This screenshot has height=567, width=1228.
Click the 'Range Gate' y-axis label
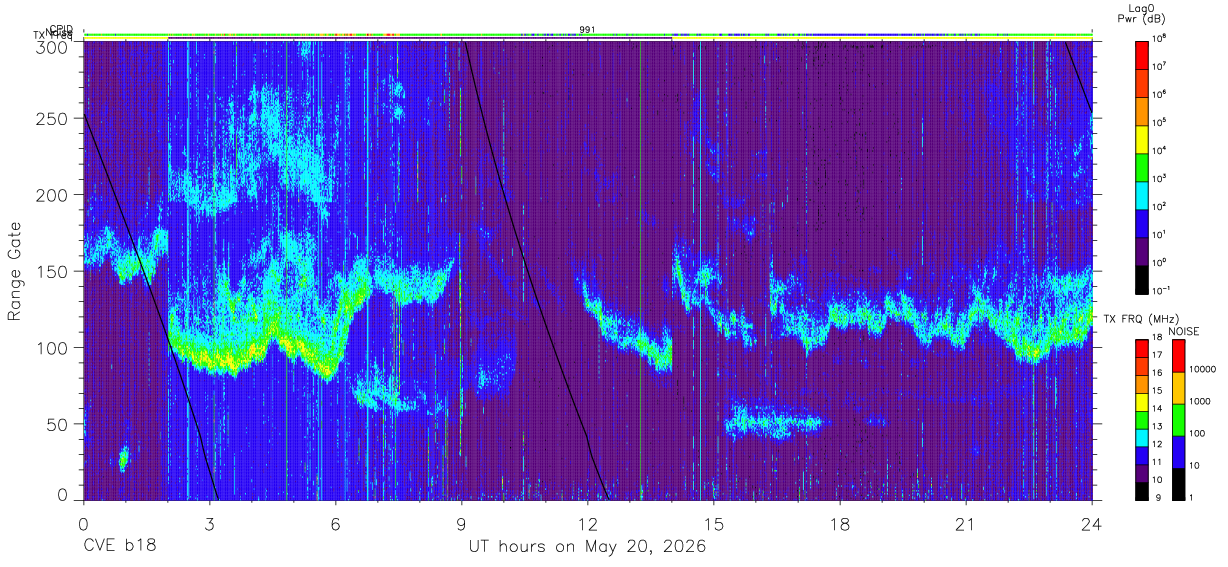(15, 271)
